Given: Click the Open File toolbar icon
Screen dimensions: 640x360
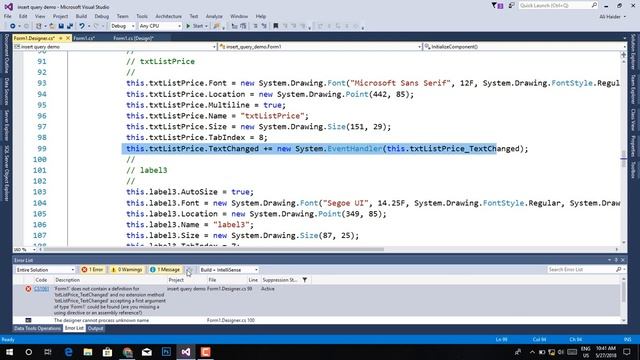Looking at the screenshot, I should [x=52, y=26].
